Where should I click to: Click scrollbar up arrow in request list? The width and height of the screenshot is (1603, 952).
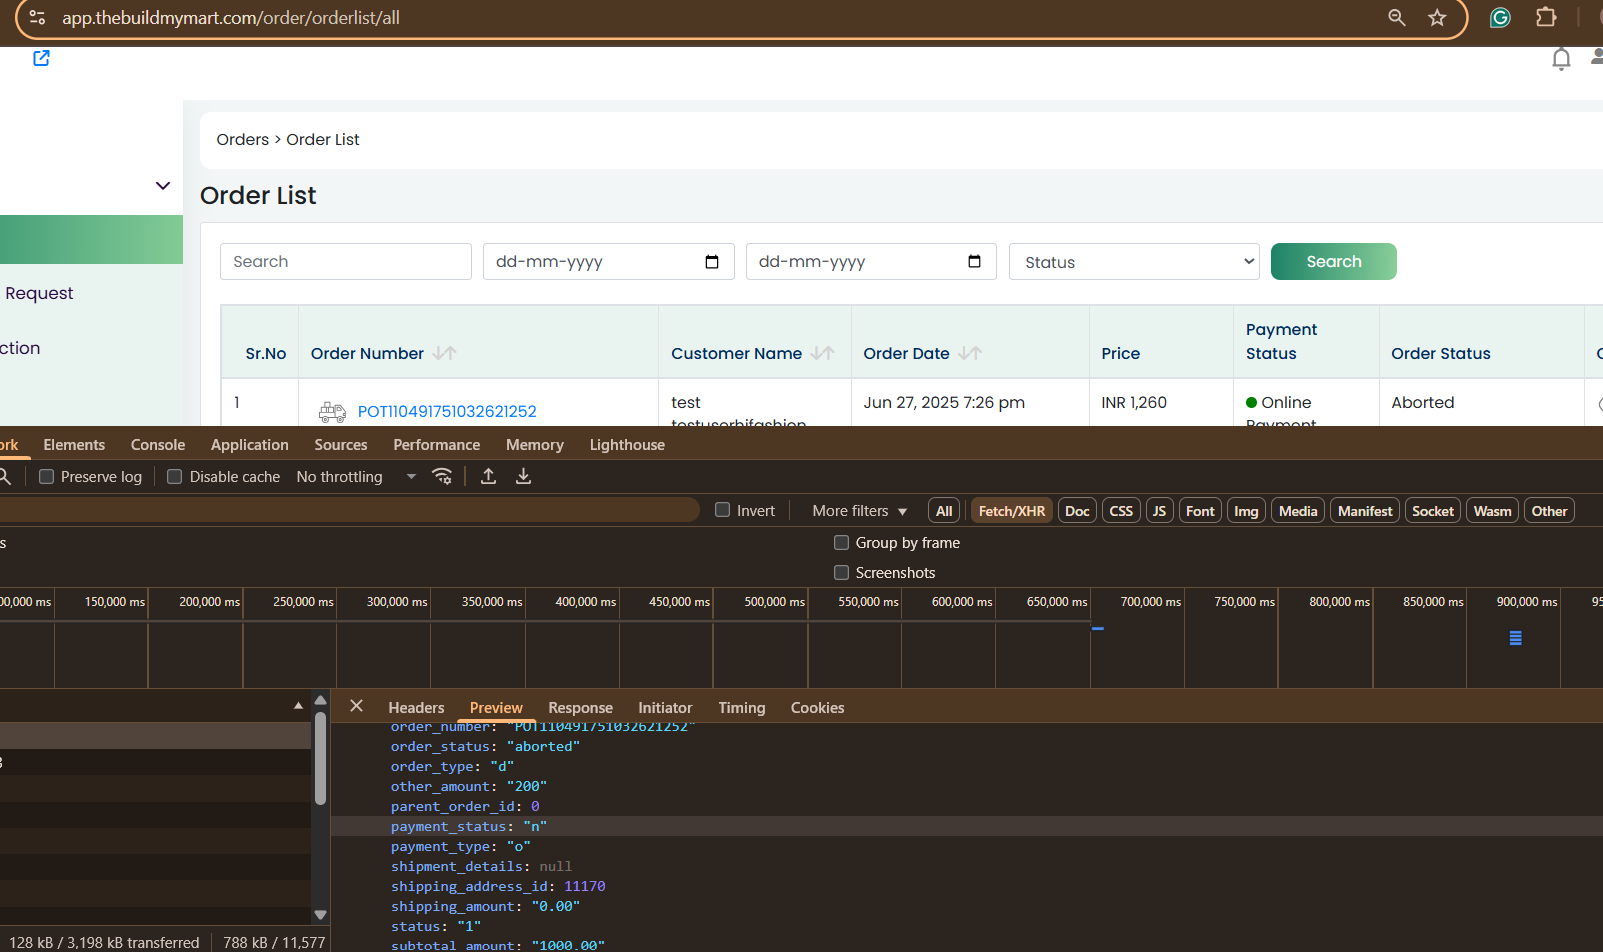(320, 700)
